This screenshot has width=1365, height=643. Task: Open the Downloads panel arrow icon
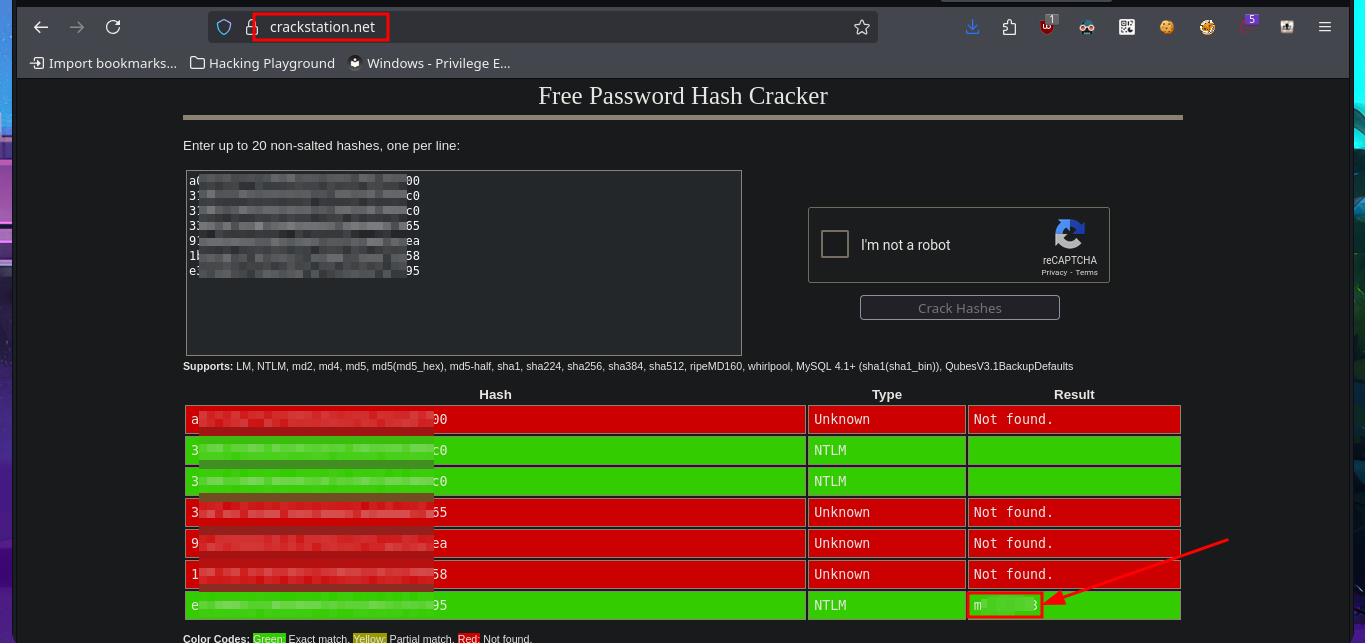point(972,27)
